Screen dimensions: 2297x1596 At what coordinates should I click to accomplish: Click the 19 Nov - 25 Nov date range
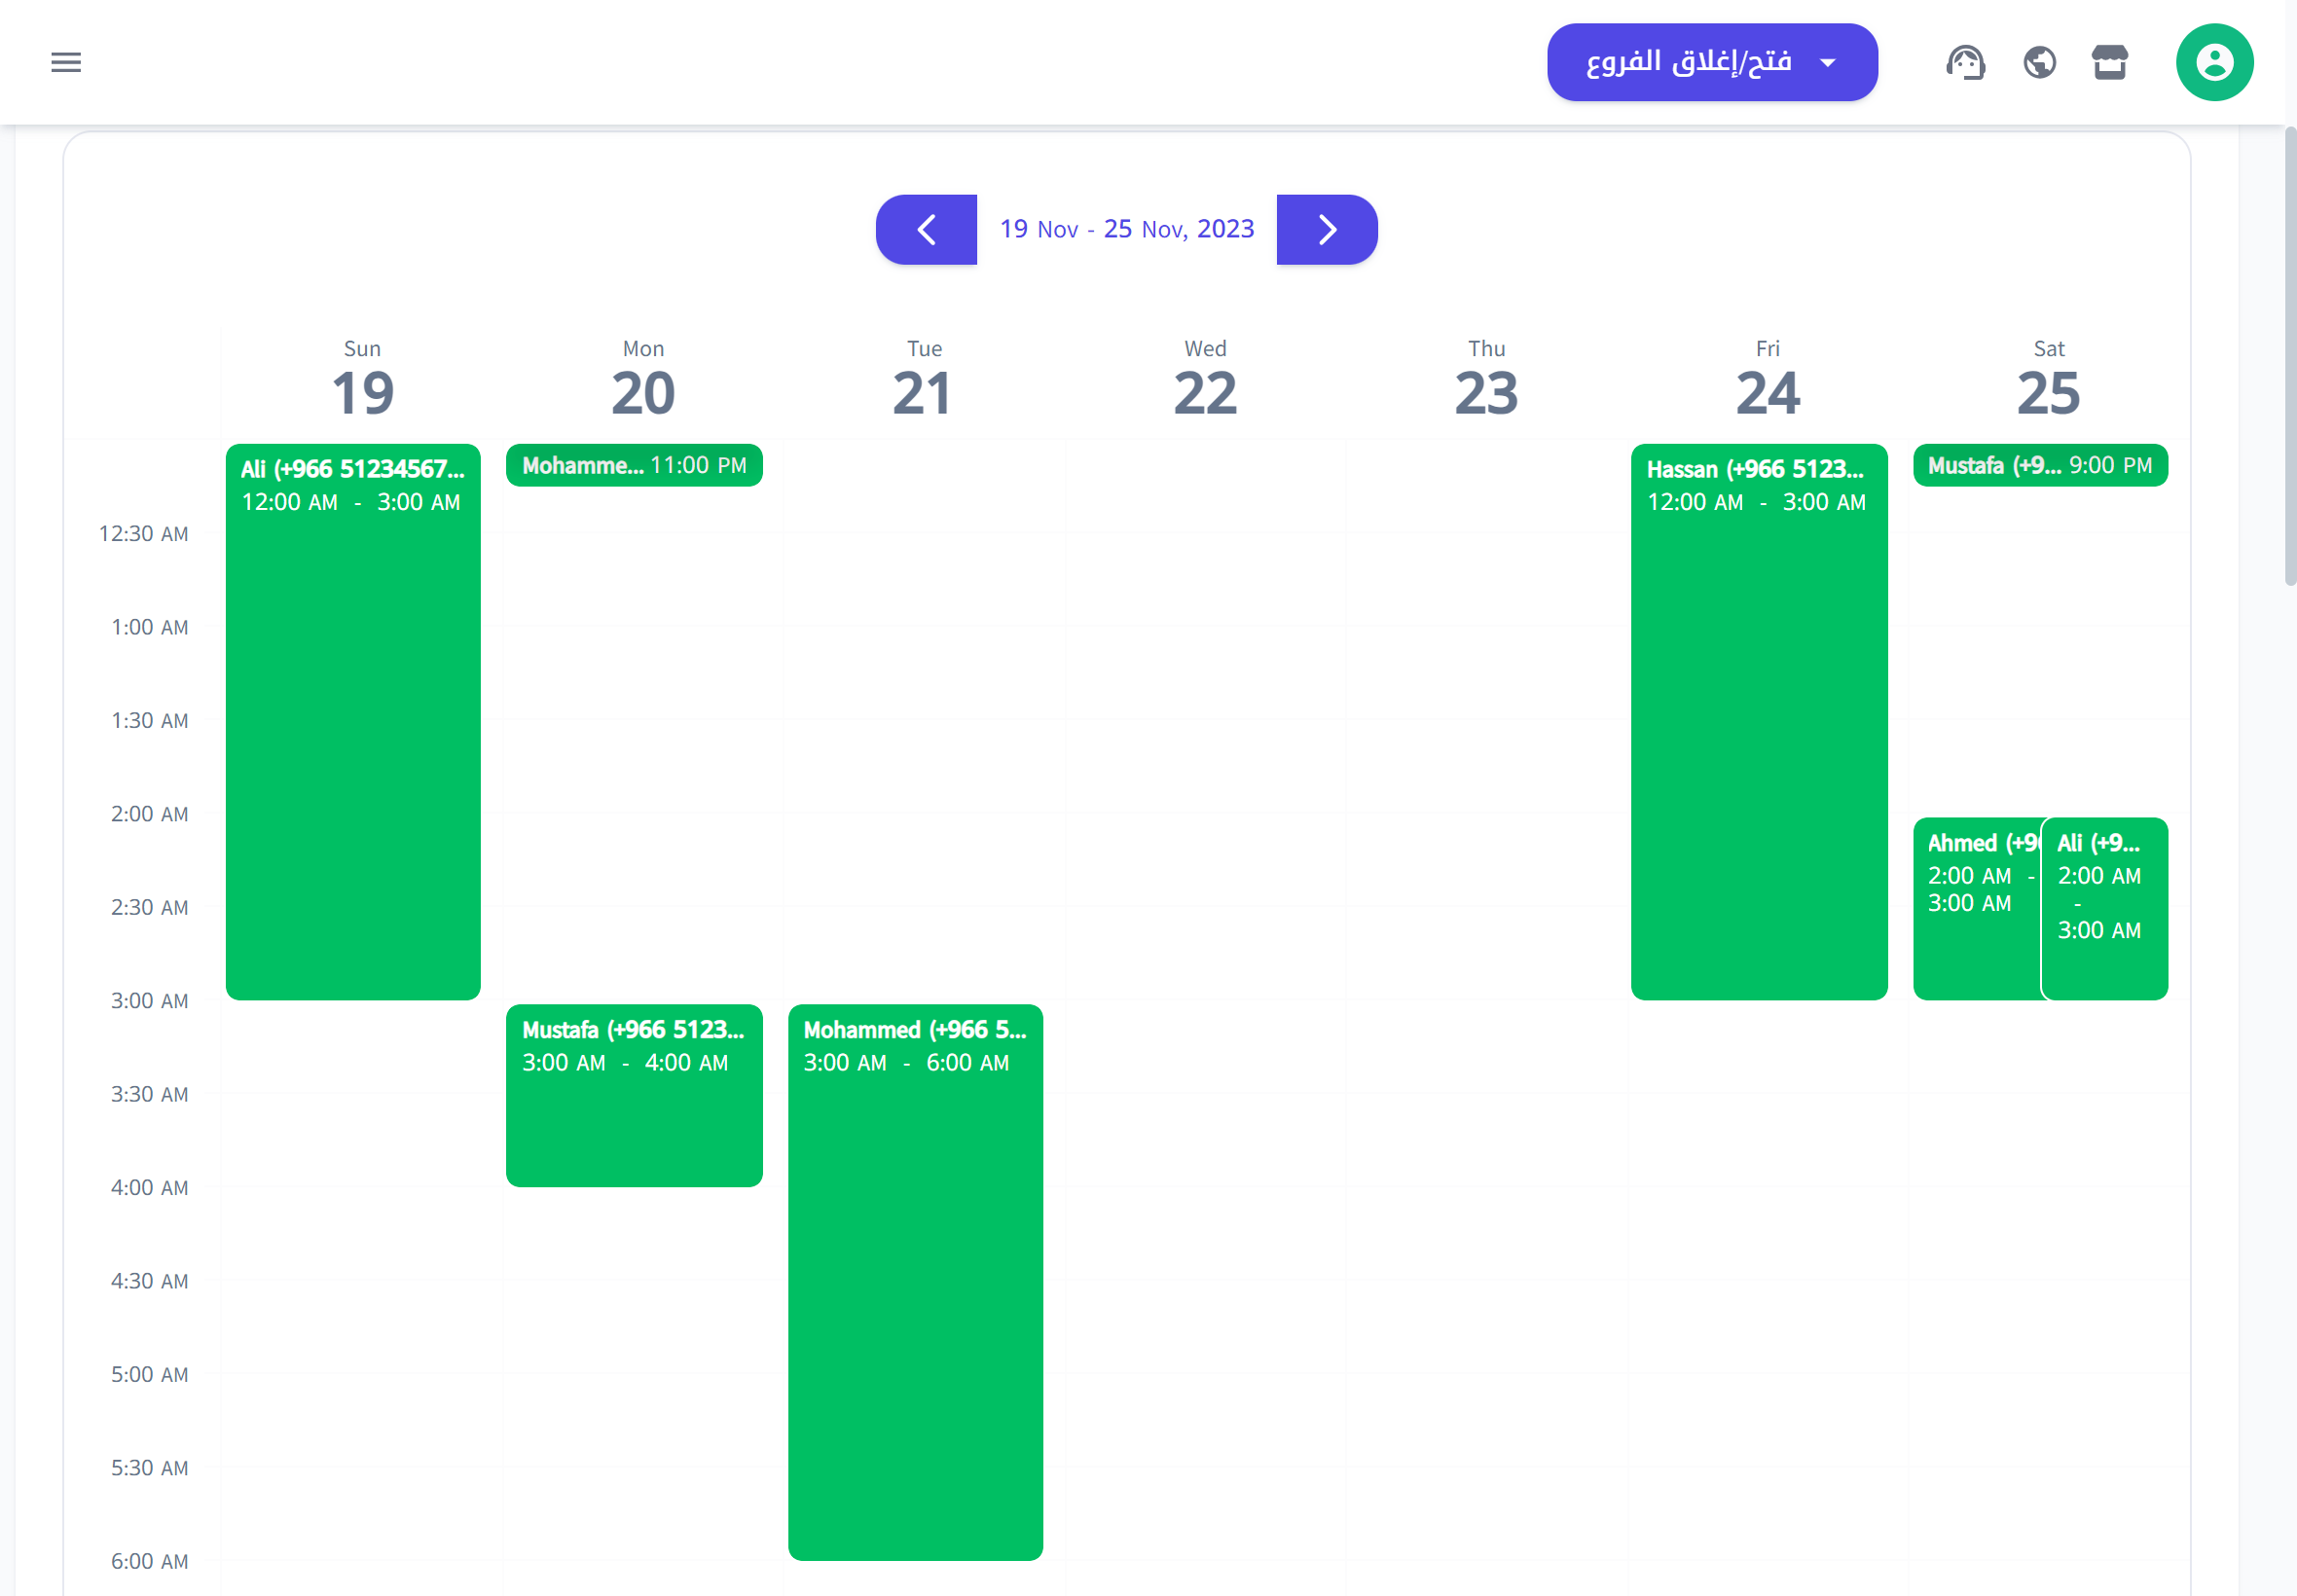click(x=1127, y=229)
